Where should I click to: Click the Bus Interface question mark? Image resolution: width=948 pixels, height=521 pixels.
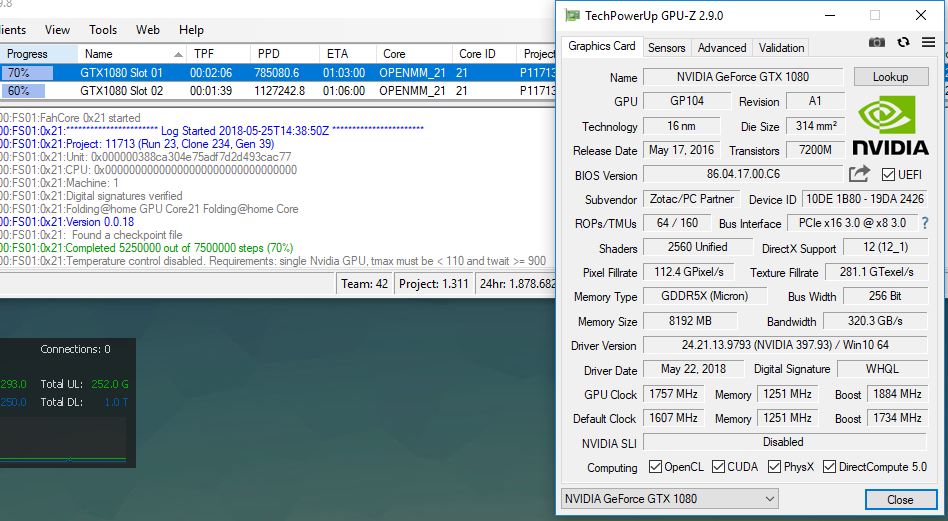click(x=924, y=223)
